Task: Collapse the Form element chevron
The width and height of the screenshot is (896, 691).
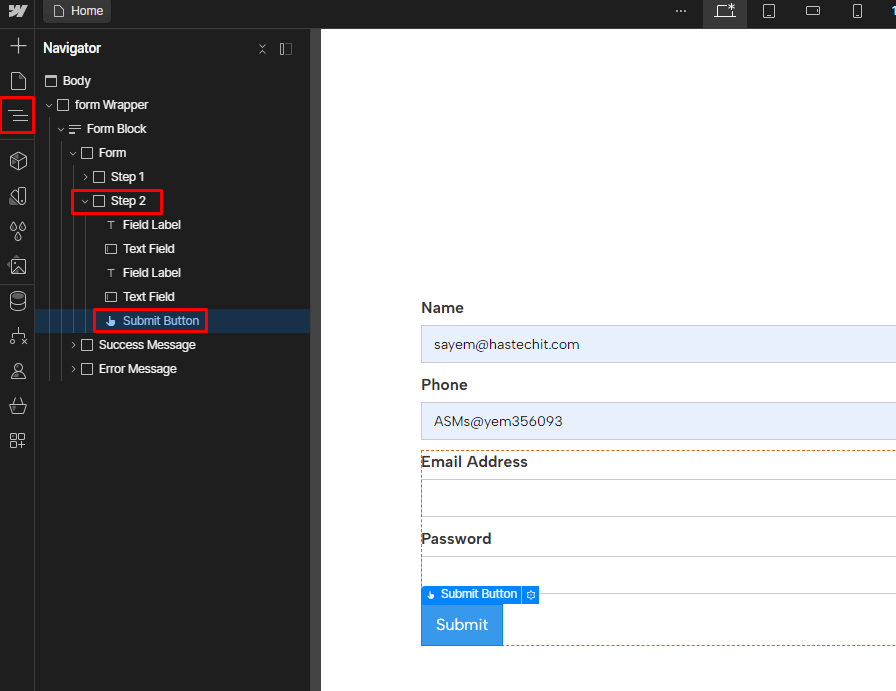Action: coord(73,153)
